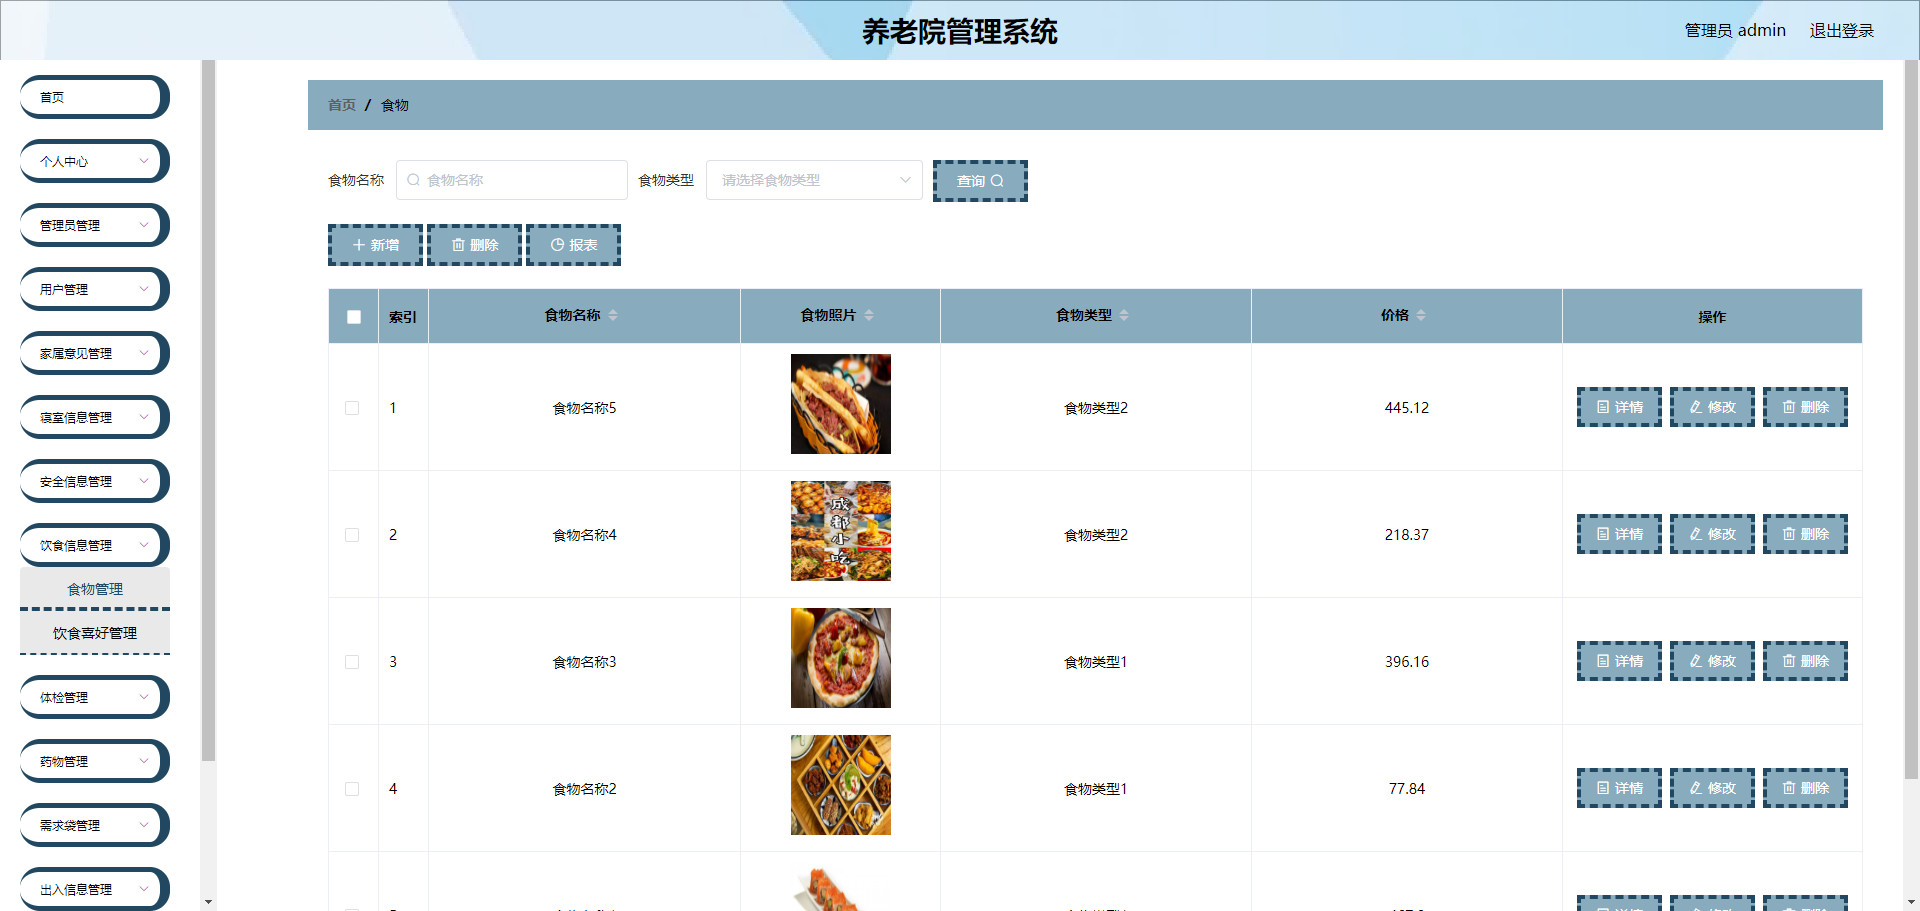Click the 食物类型1 cell in 食物名称3 row

click(1095, 662)
